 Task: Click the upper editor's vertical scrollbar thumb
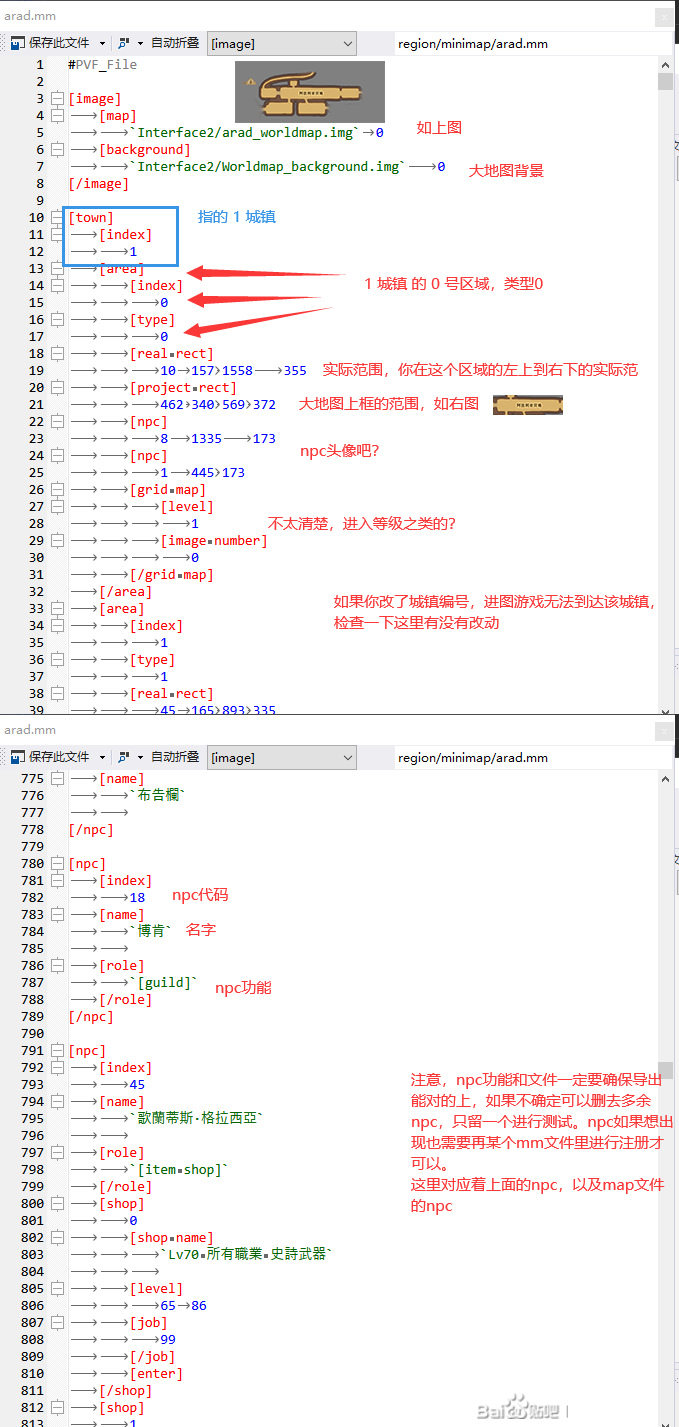click(666, 82)
